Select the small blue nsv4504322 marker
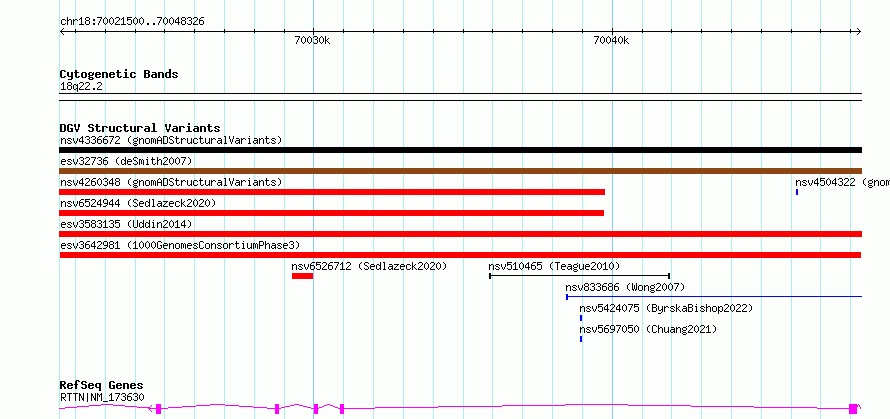 pos(797,192)
